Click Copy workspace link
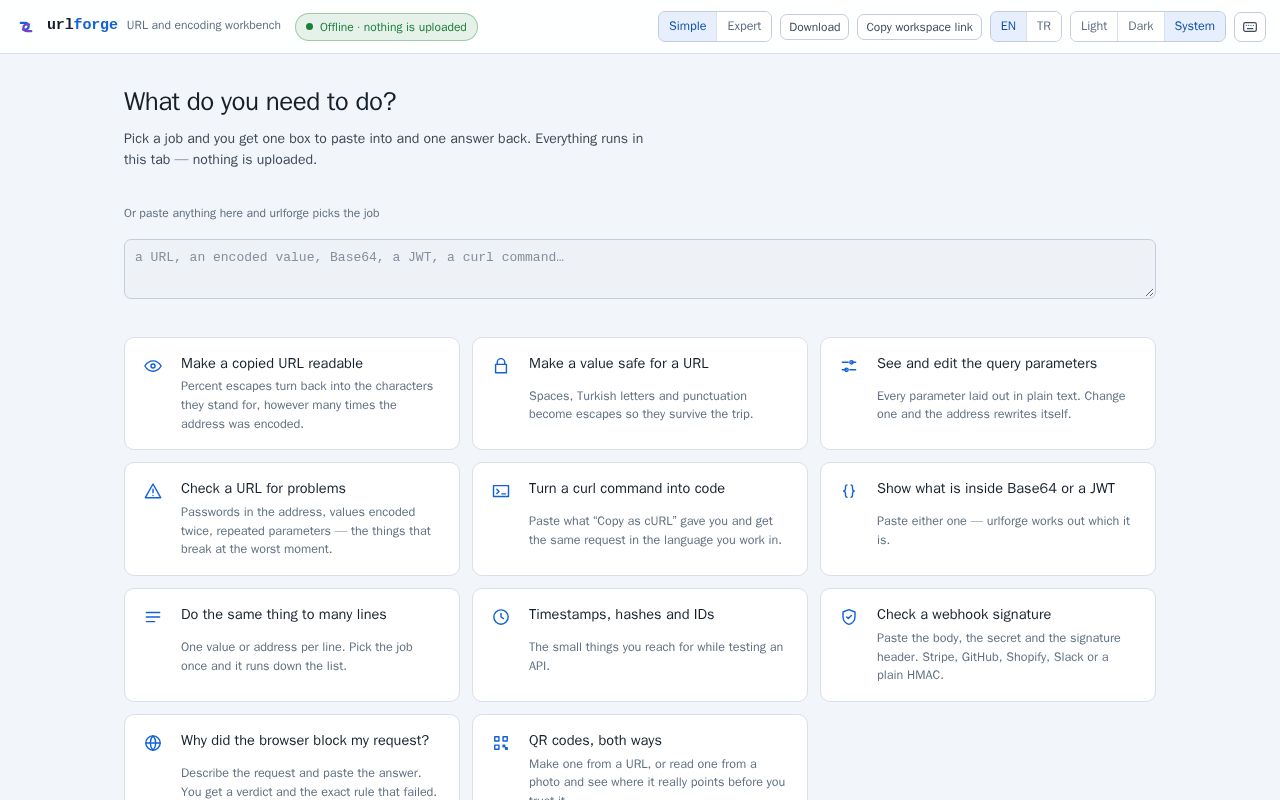 (919, 27)
